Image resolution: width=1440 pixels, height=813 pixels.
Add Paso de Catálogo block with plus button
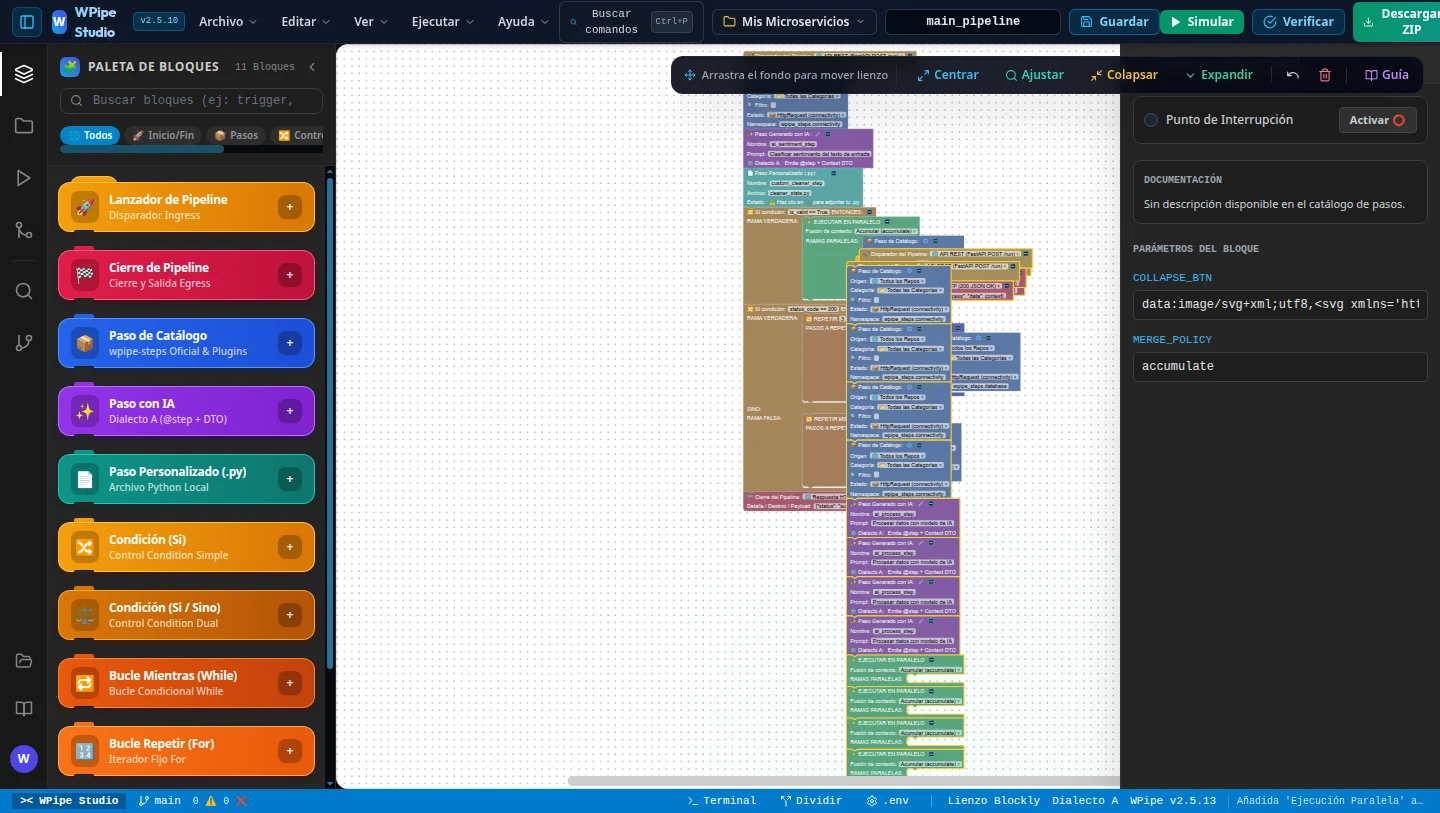290,343
